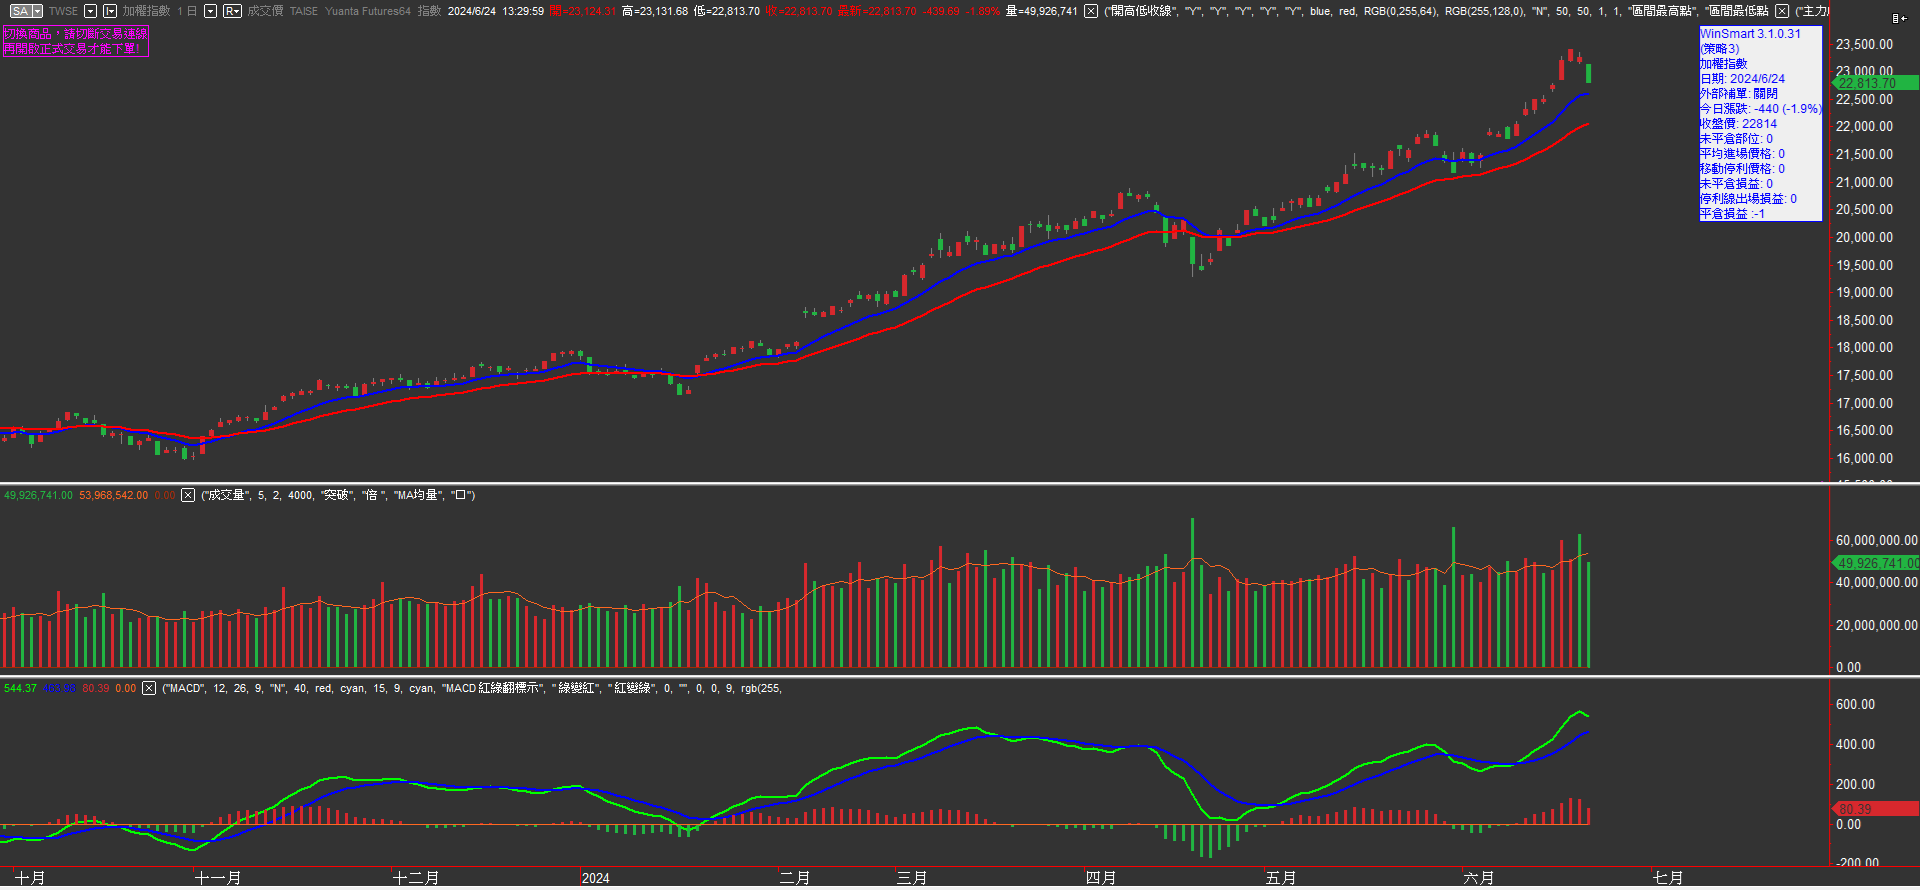Viewport: 1920px width, 890px height.
Task: Select the 三月 marker on the time axis
Action: point(912,878)
